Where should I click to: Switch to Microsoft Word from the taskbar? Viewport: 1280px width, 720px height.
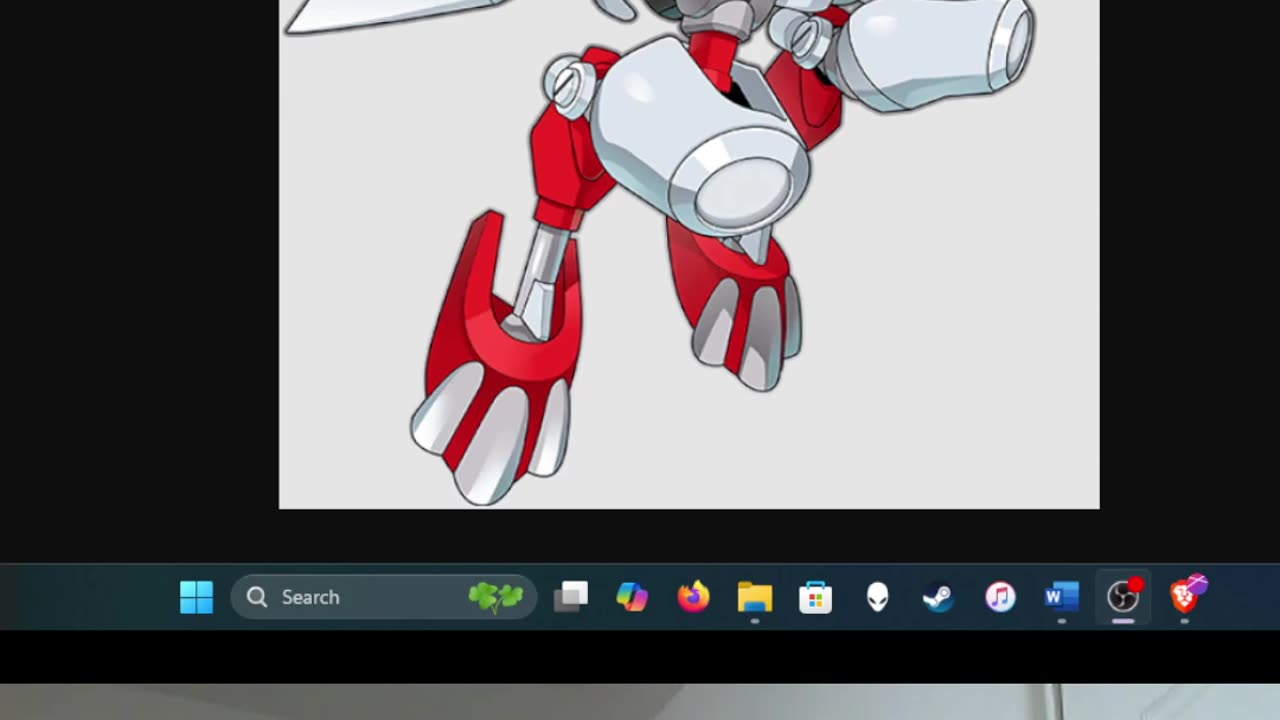pos(1061,597)
